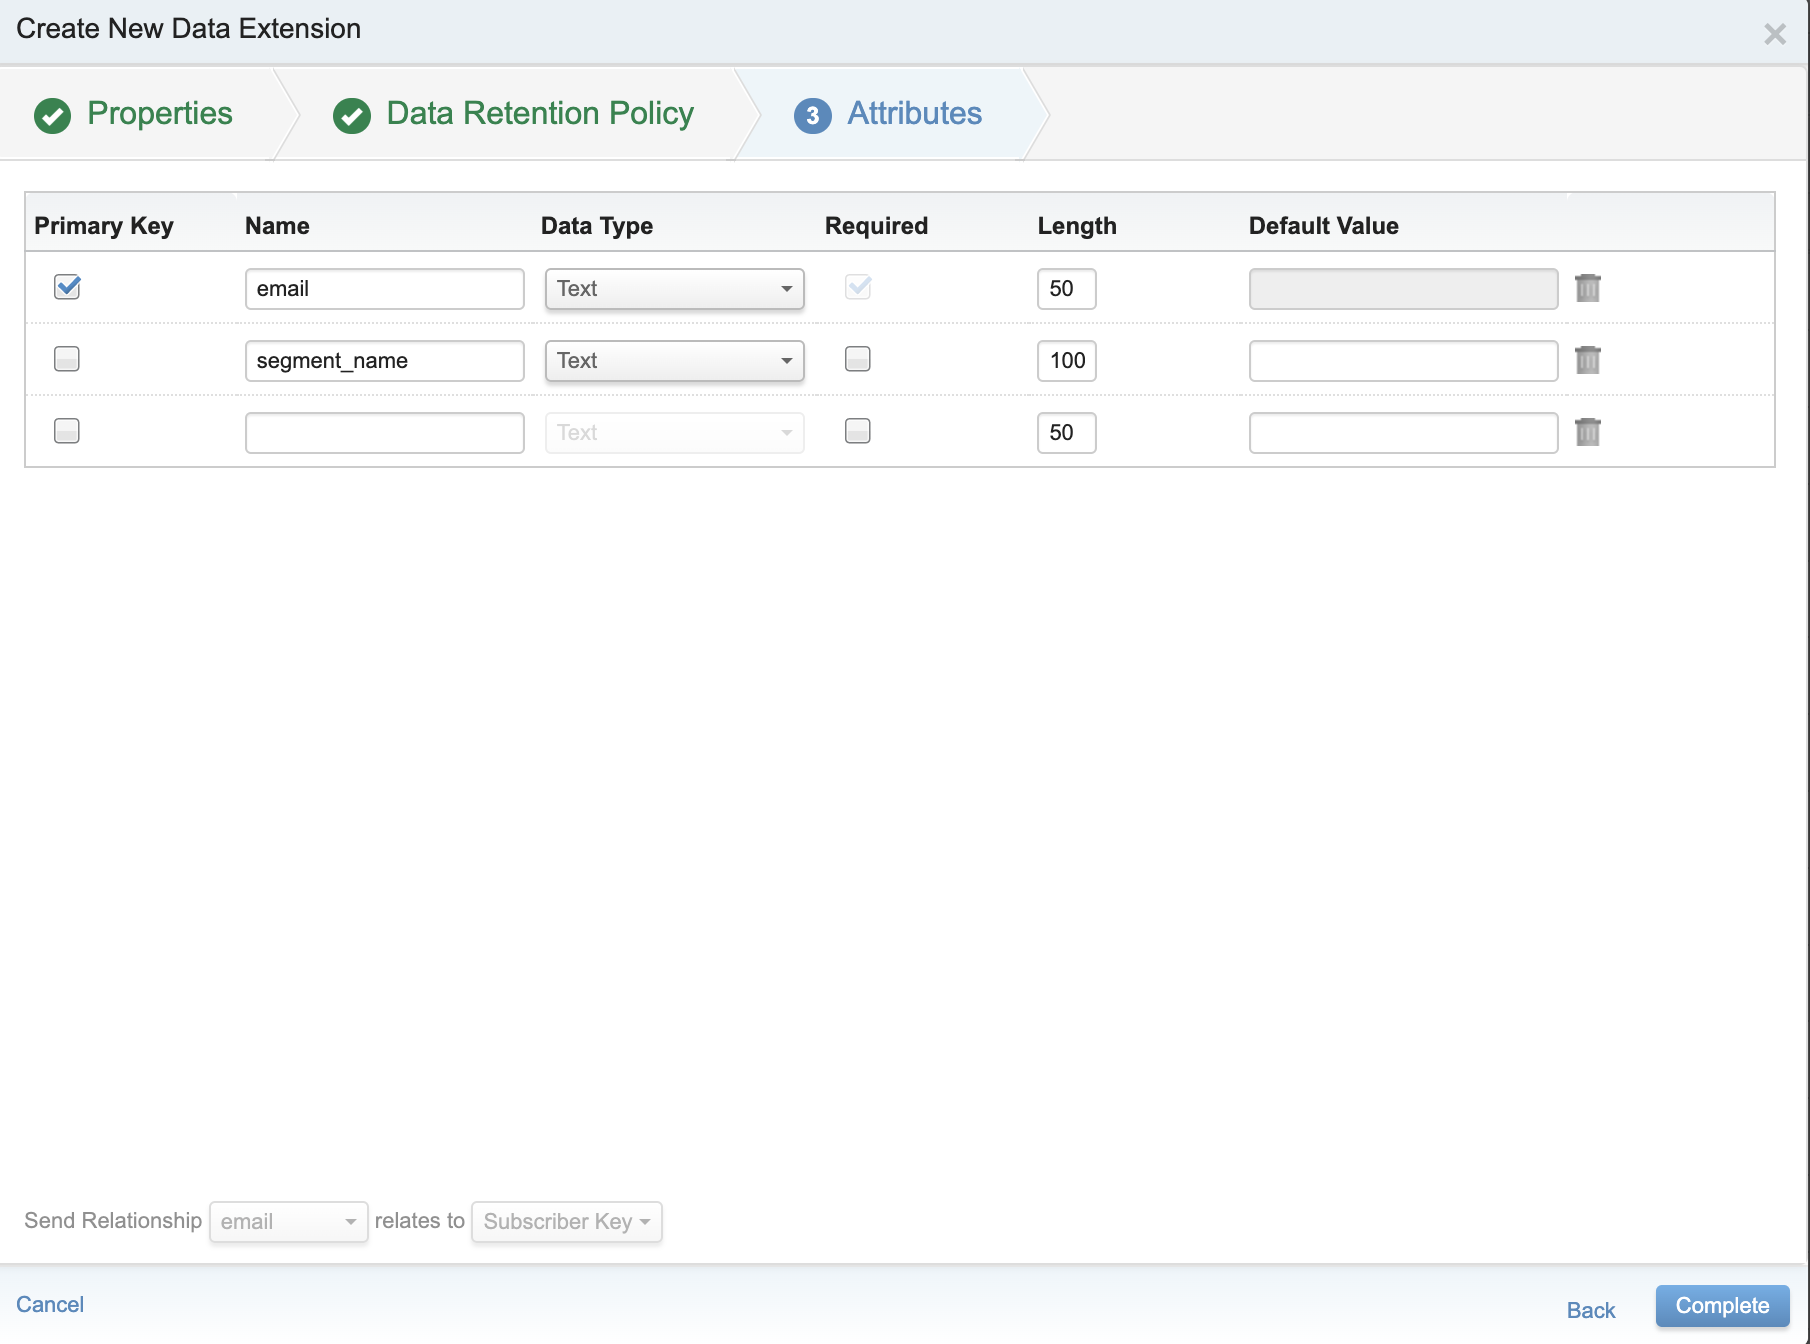Enable Primary Key for segment_name
This screenshot has height=1344, width=1810.
pyautogui.click(x=67, y=359)
